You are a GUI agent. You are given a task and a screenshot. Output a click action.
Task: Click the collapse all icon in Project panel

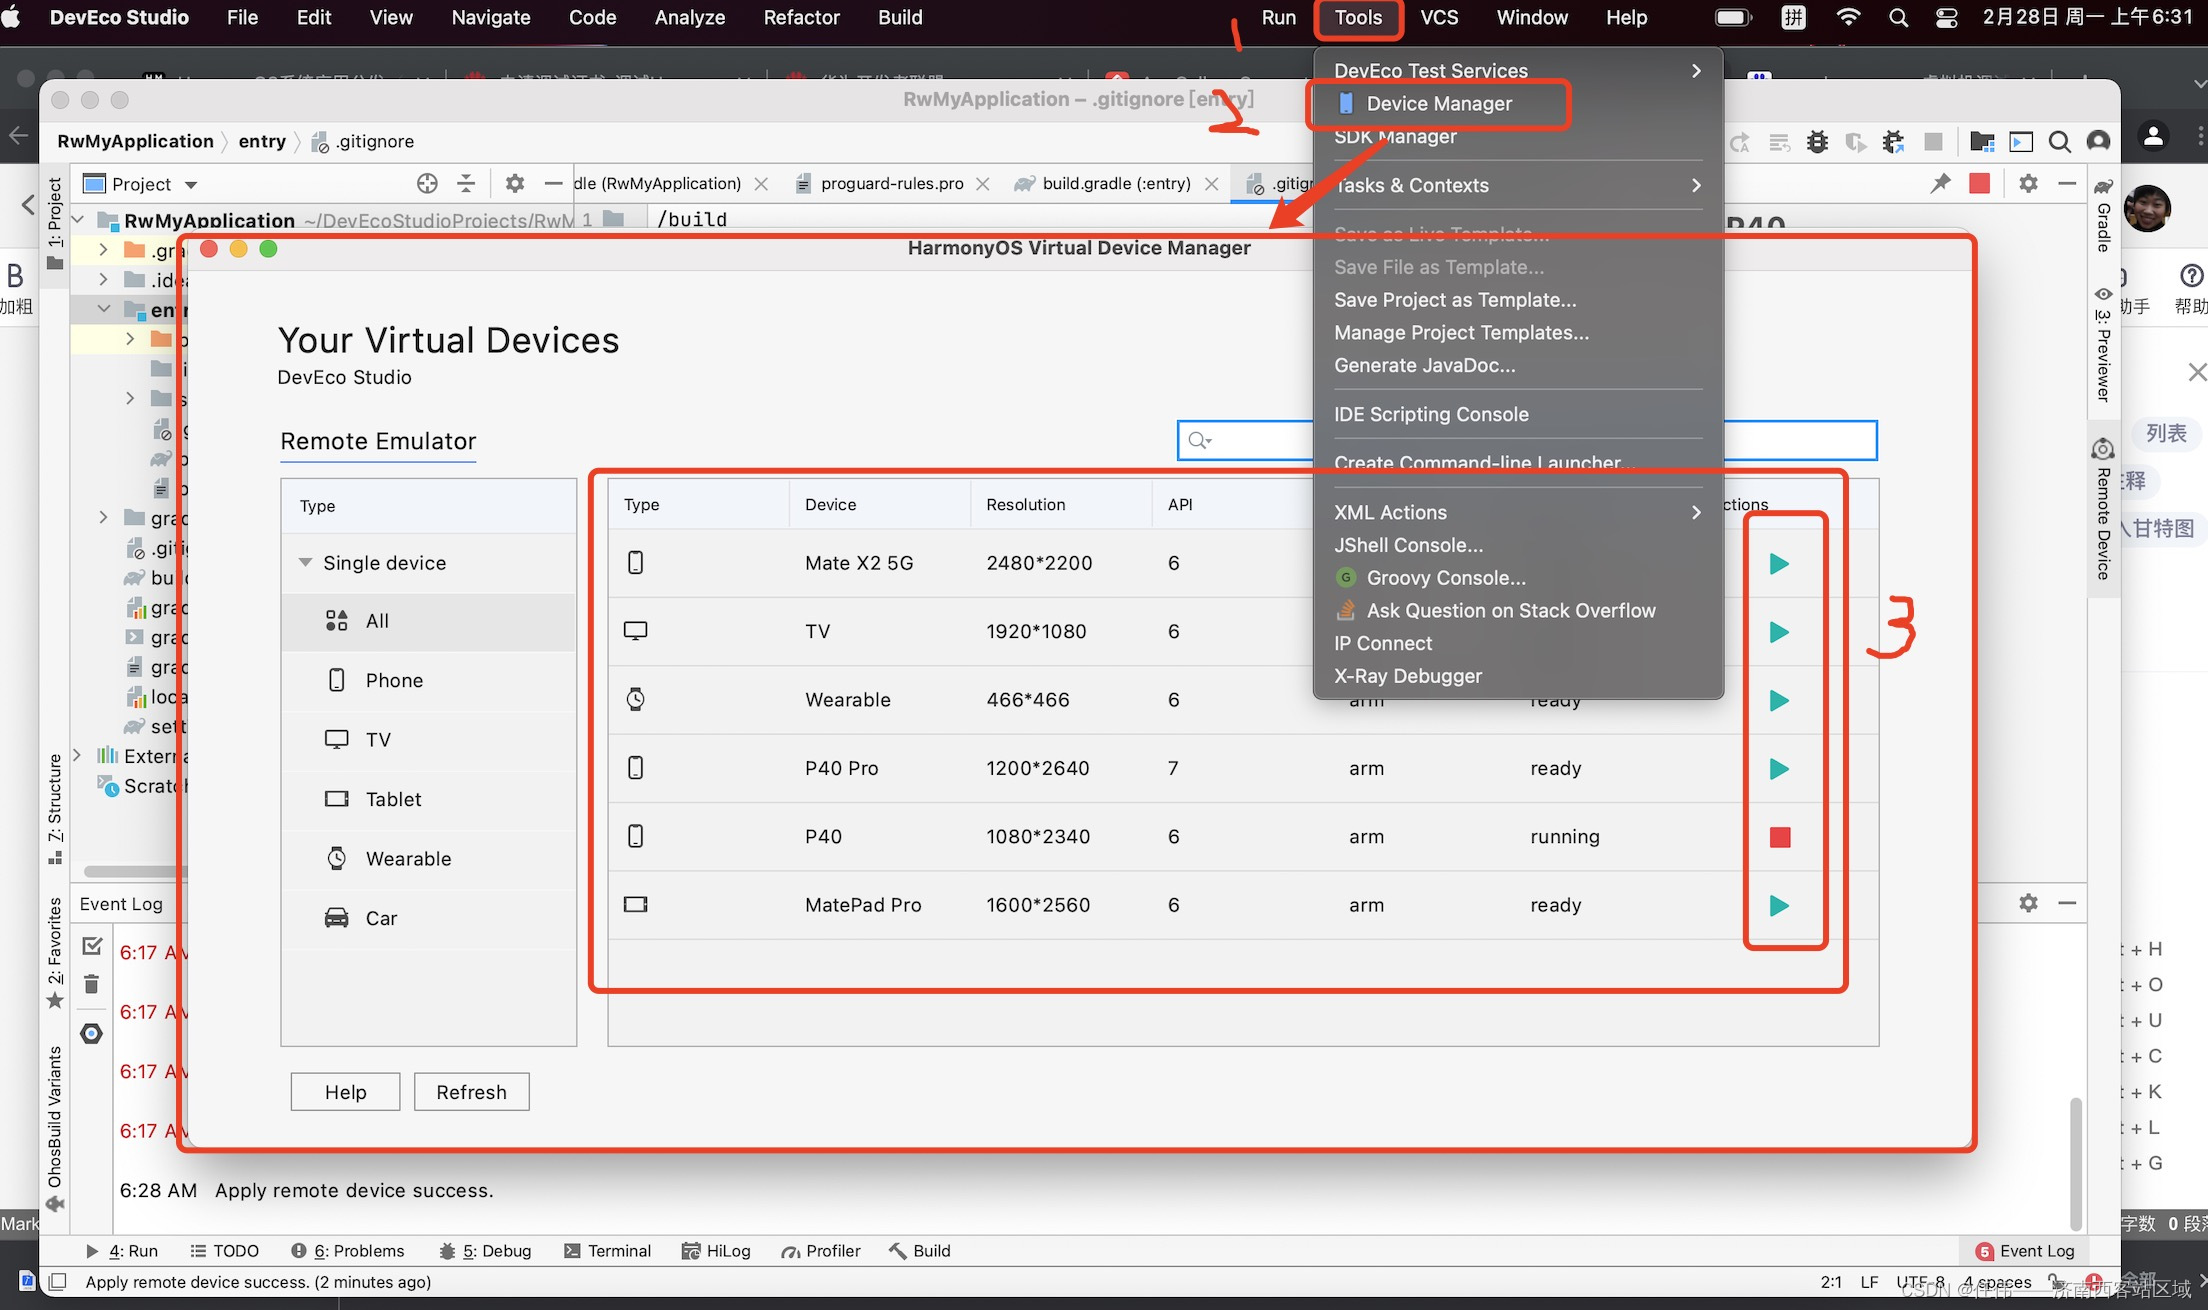[466, 183]
